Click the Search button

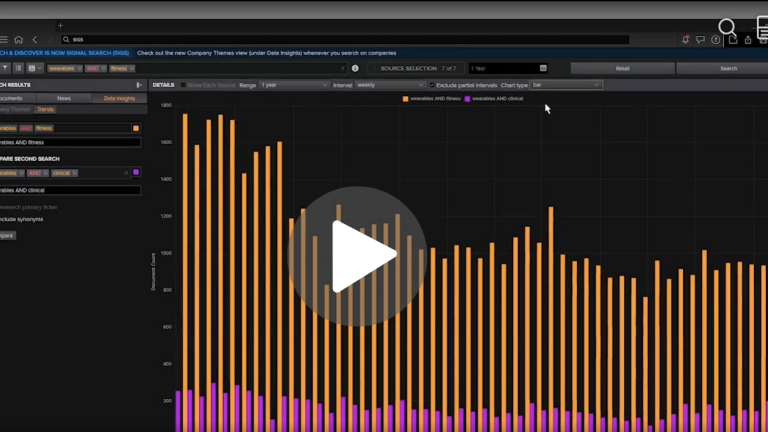[x=728, y=68]
